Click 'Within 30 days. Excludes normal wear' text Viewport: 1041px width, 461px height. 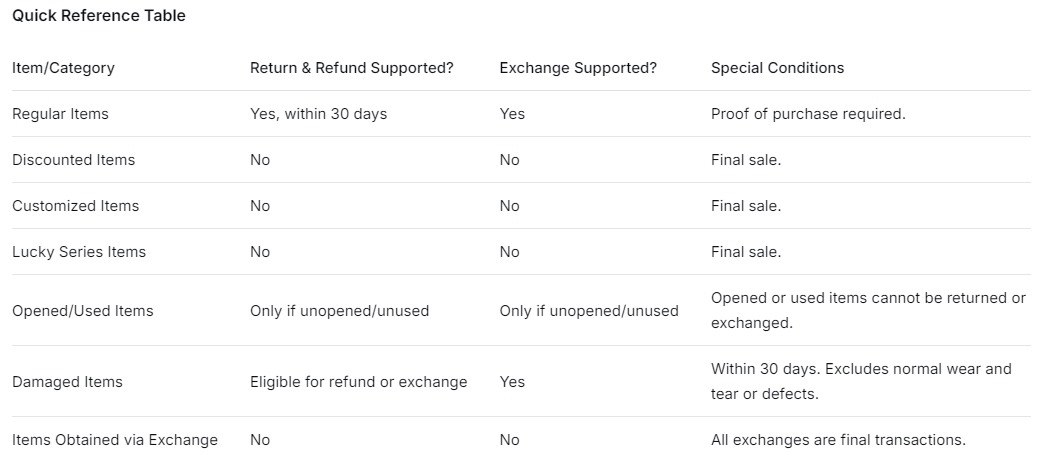point(861,369)
